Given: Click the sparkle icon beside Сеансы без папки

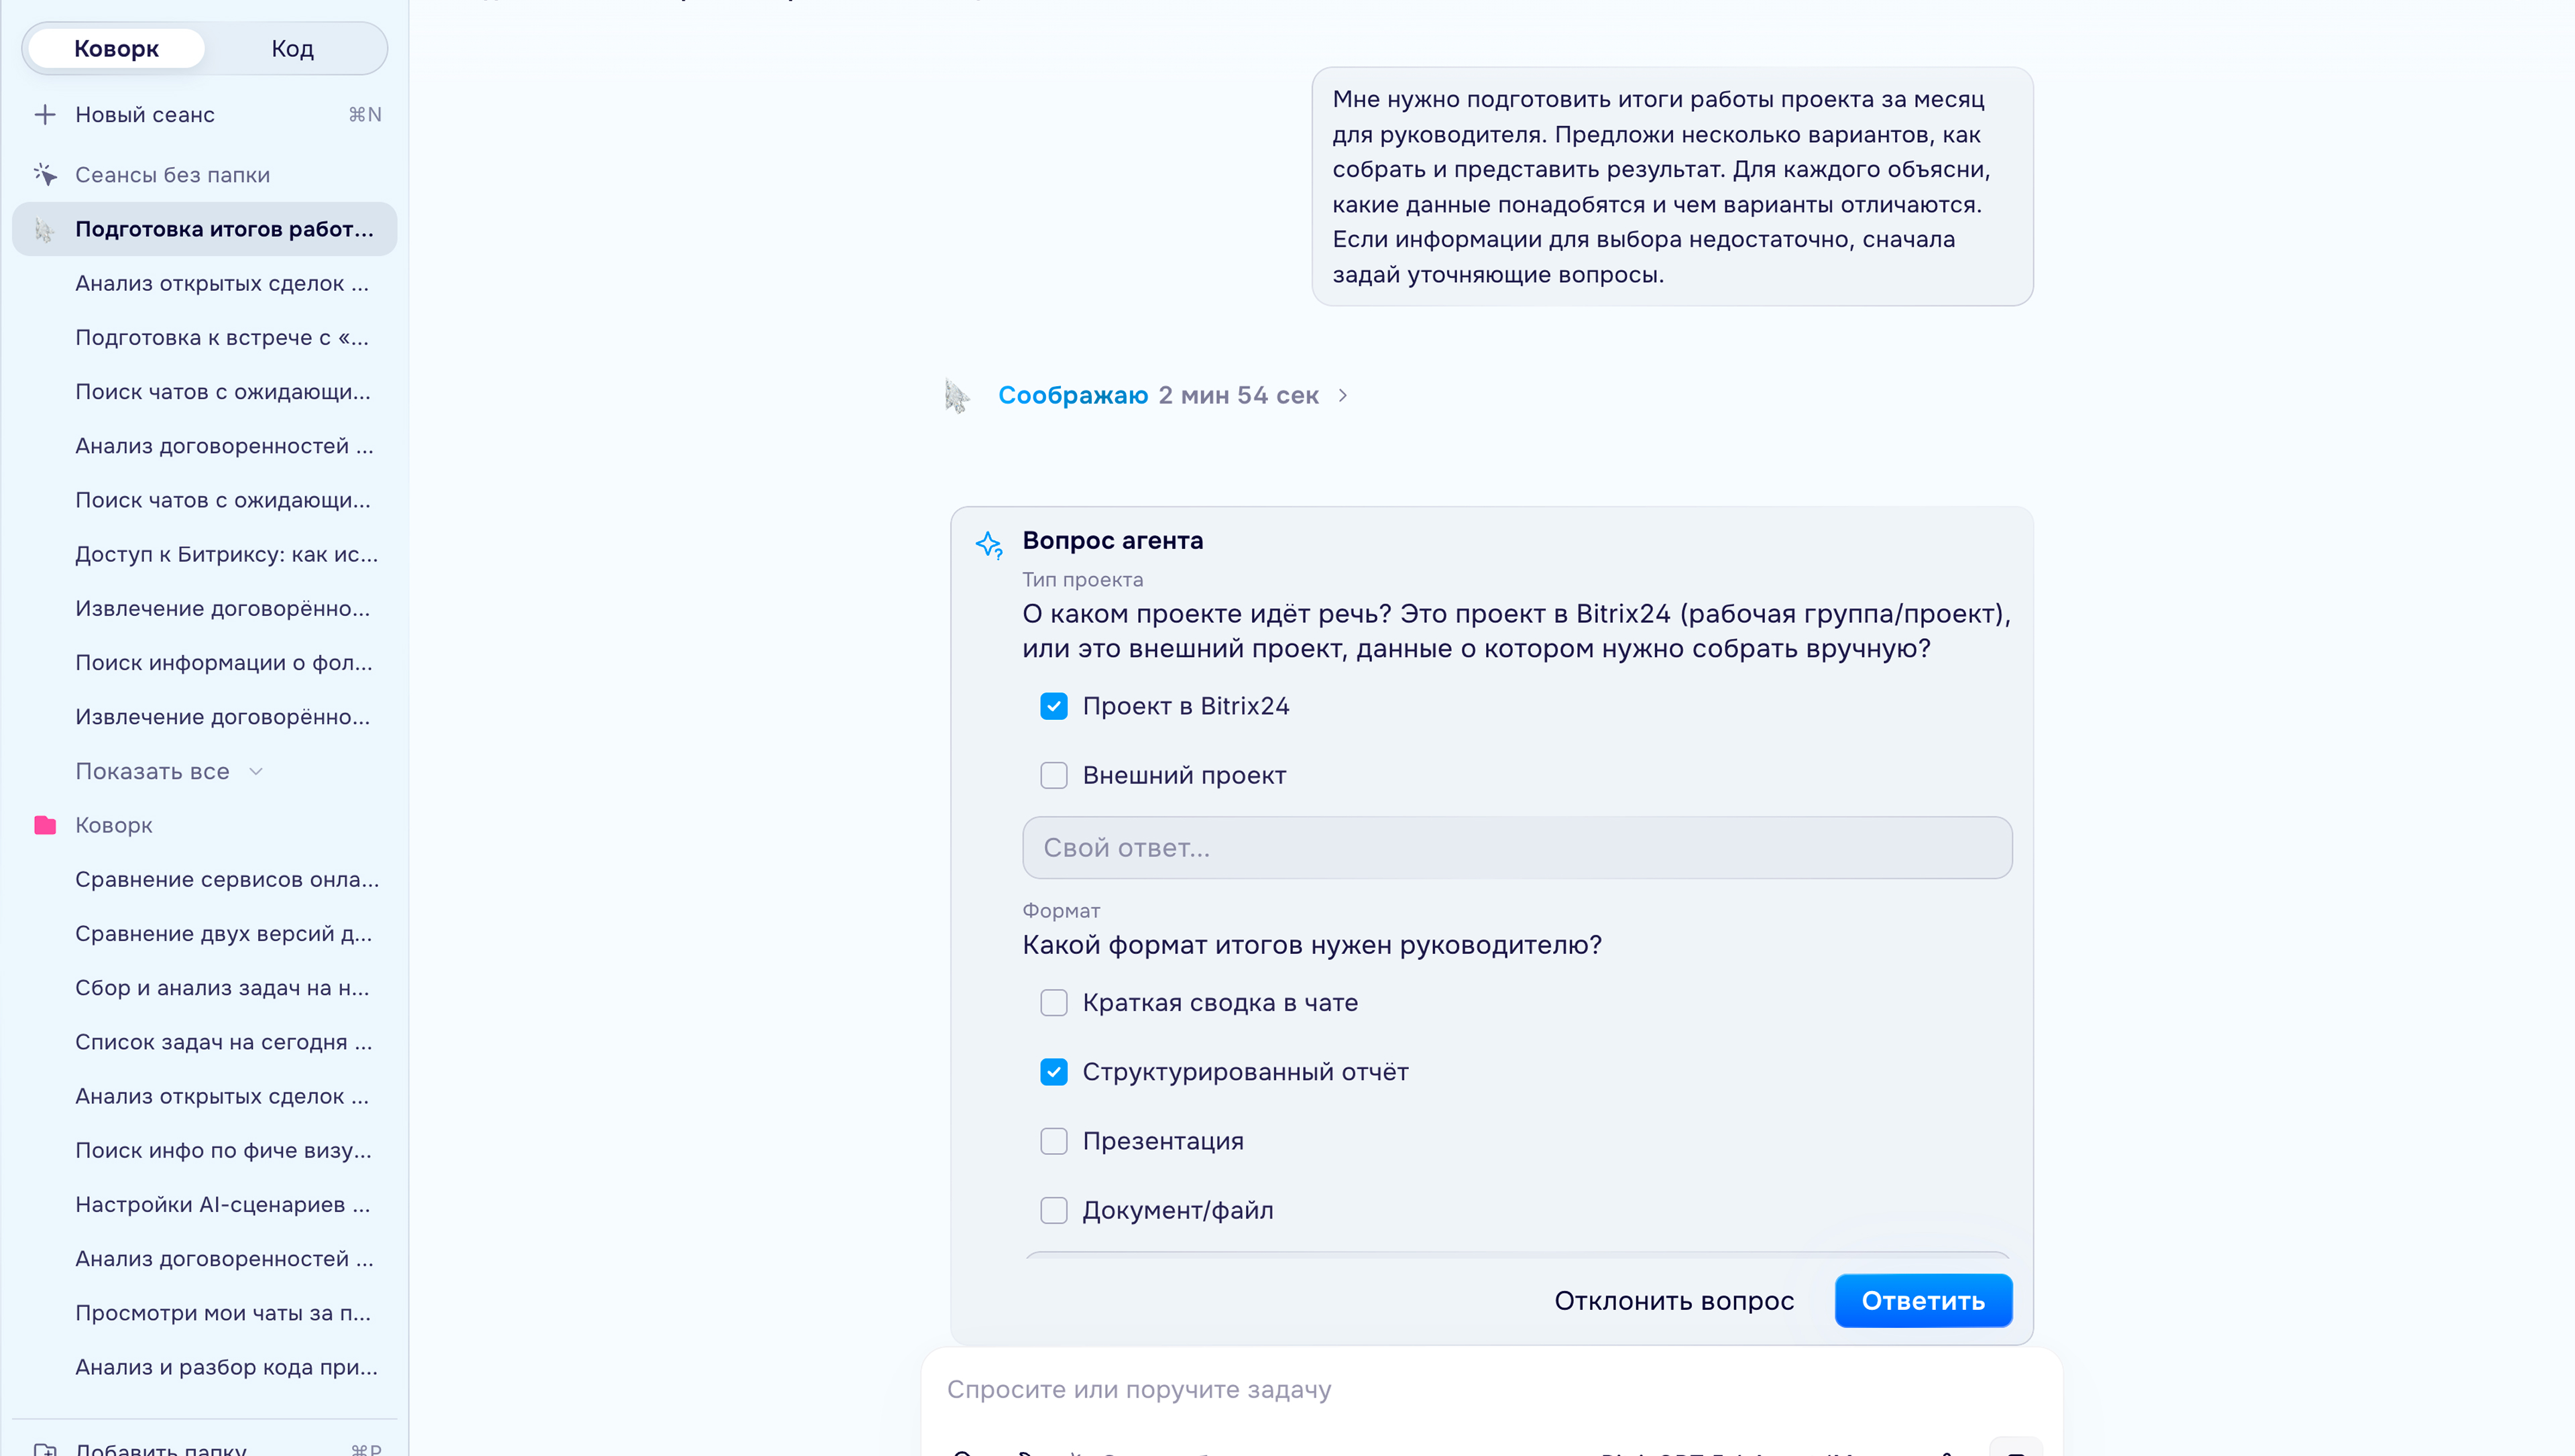Looking at the screenshot, I should pyautogui.click(x=45, y=175).
